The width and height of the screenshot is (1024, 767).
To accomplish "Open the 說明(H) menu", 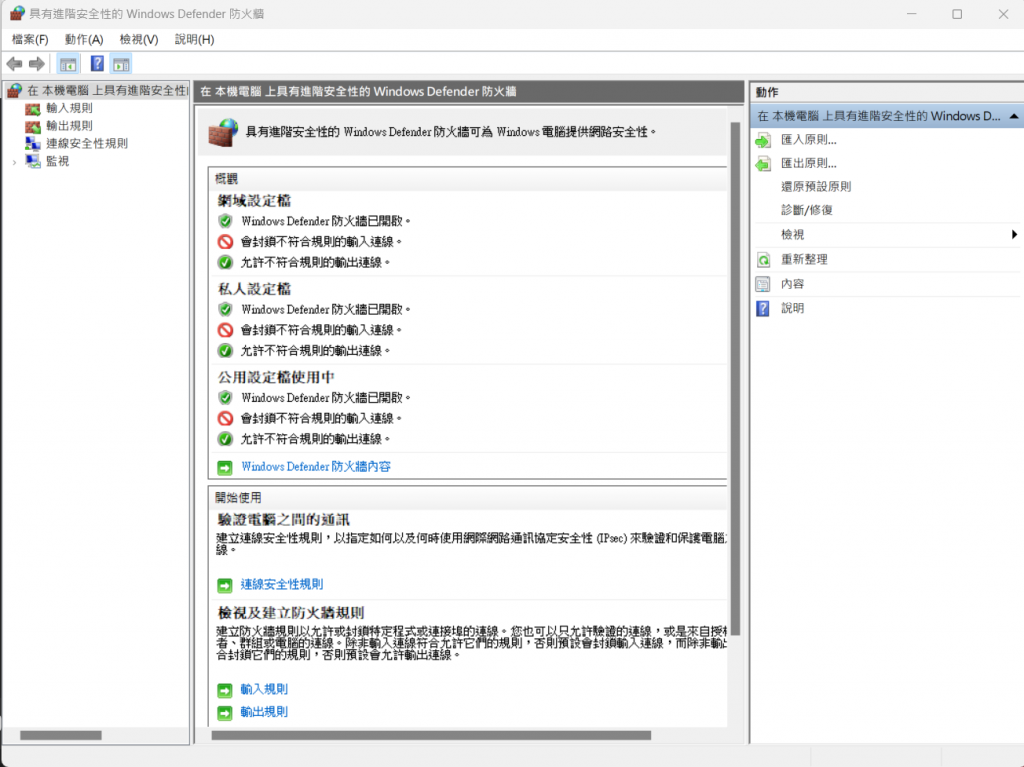I will tap(195, 40).
